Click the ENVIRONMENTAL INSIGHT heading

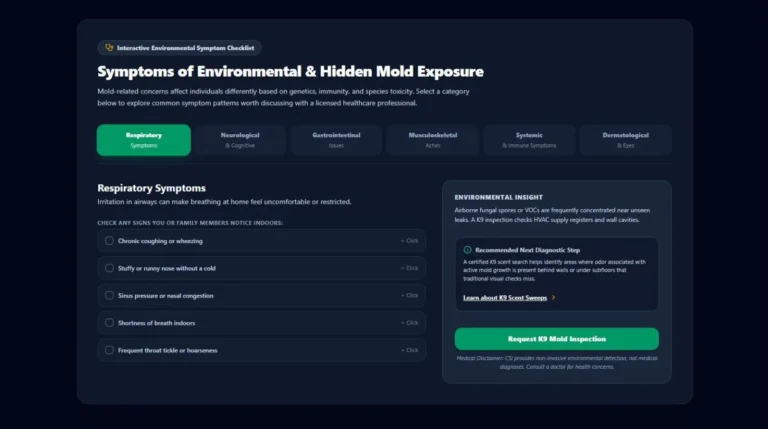(499, 197)
